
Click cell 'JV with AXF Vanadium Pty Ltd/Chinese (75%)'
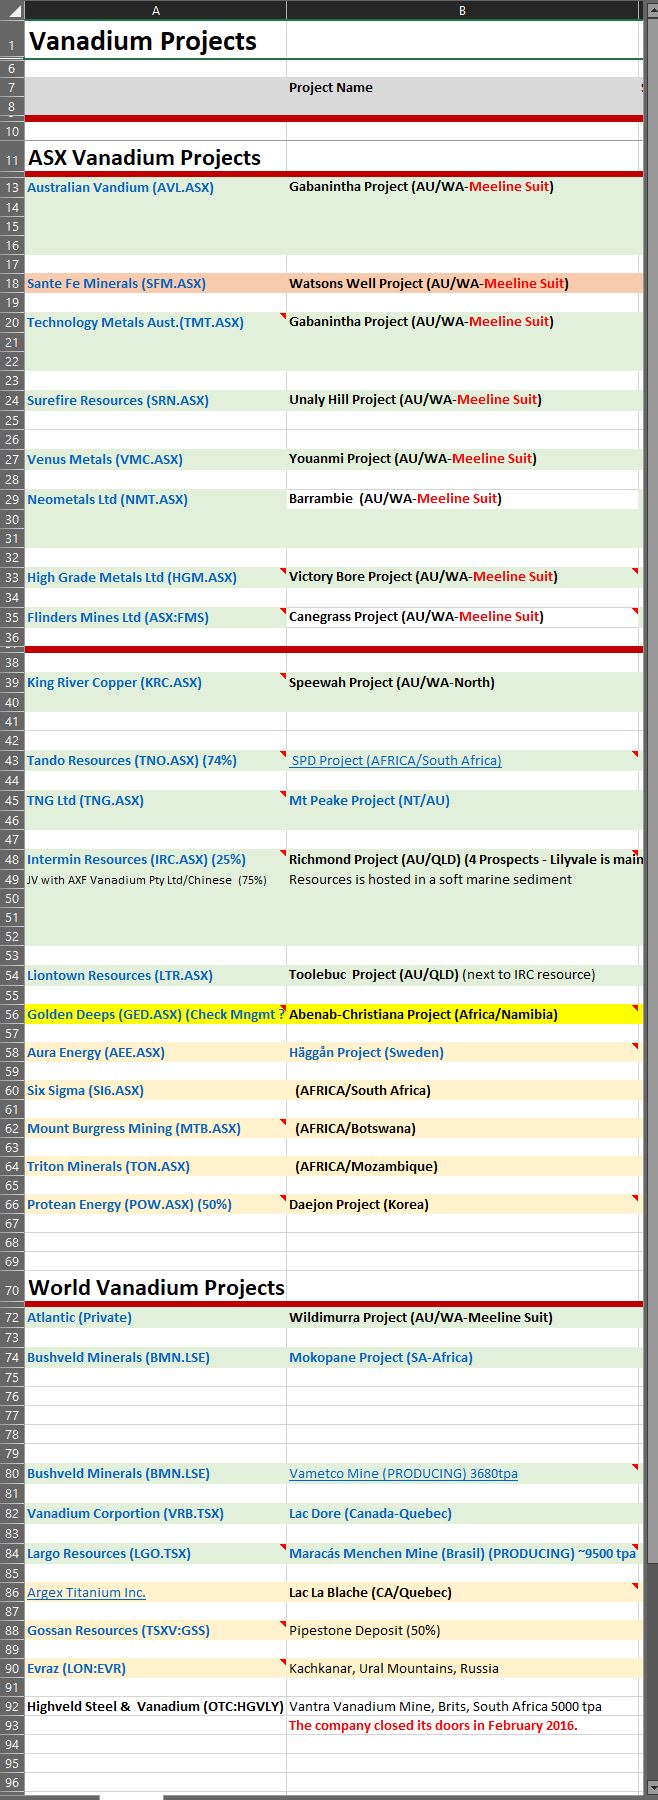(x=155, y=879)
